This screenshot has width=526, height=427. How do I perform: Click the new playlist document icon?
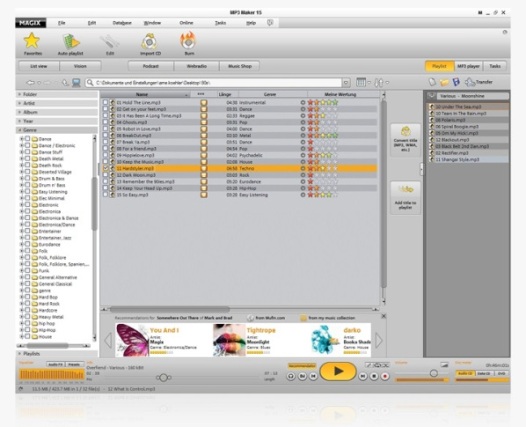432,82
